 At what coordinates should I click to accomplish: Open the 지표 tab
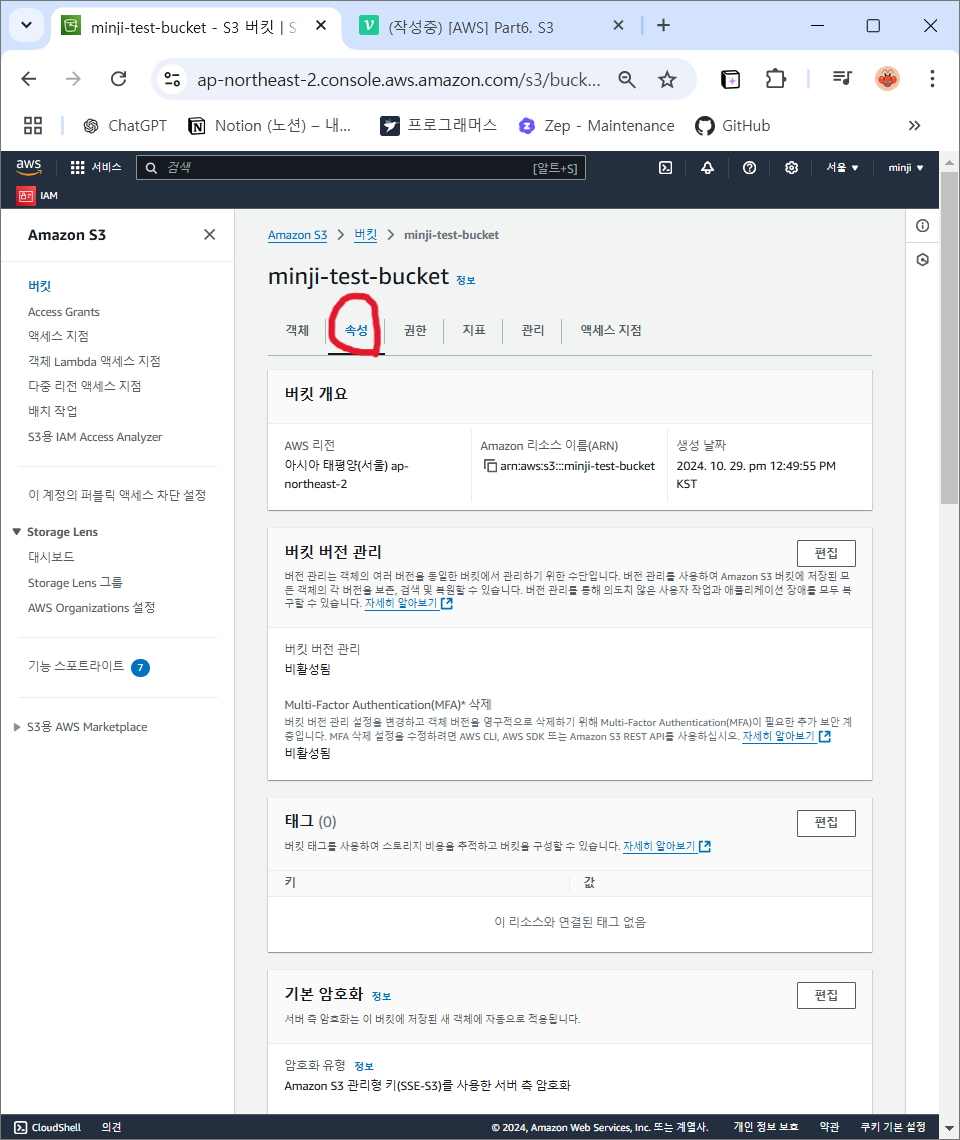(x=473, y=330)
